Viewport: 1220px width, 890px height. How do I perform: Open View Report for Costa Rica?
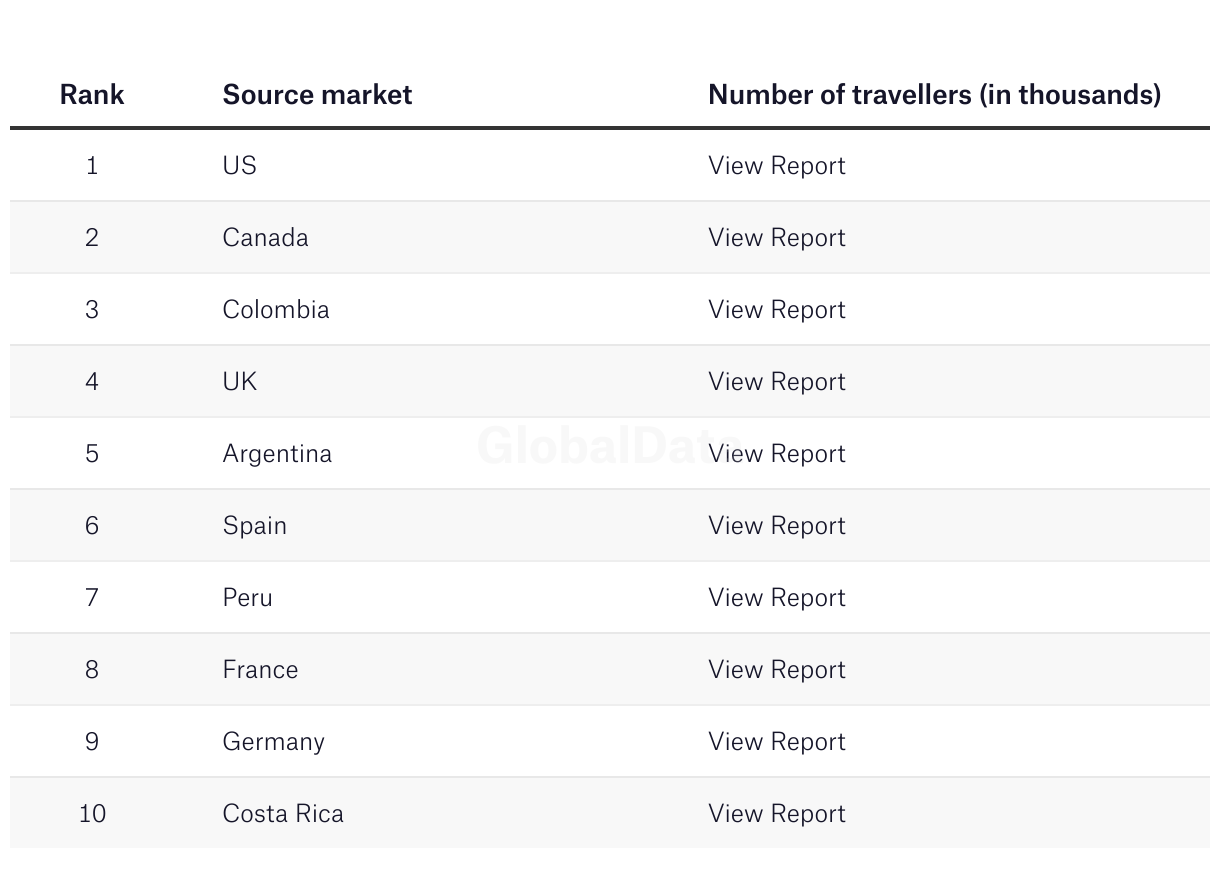[x=776, y=813]
